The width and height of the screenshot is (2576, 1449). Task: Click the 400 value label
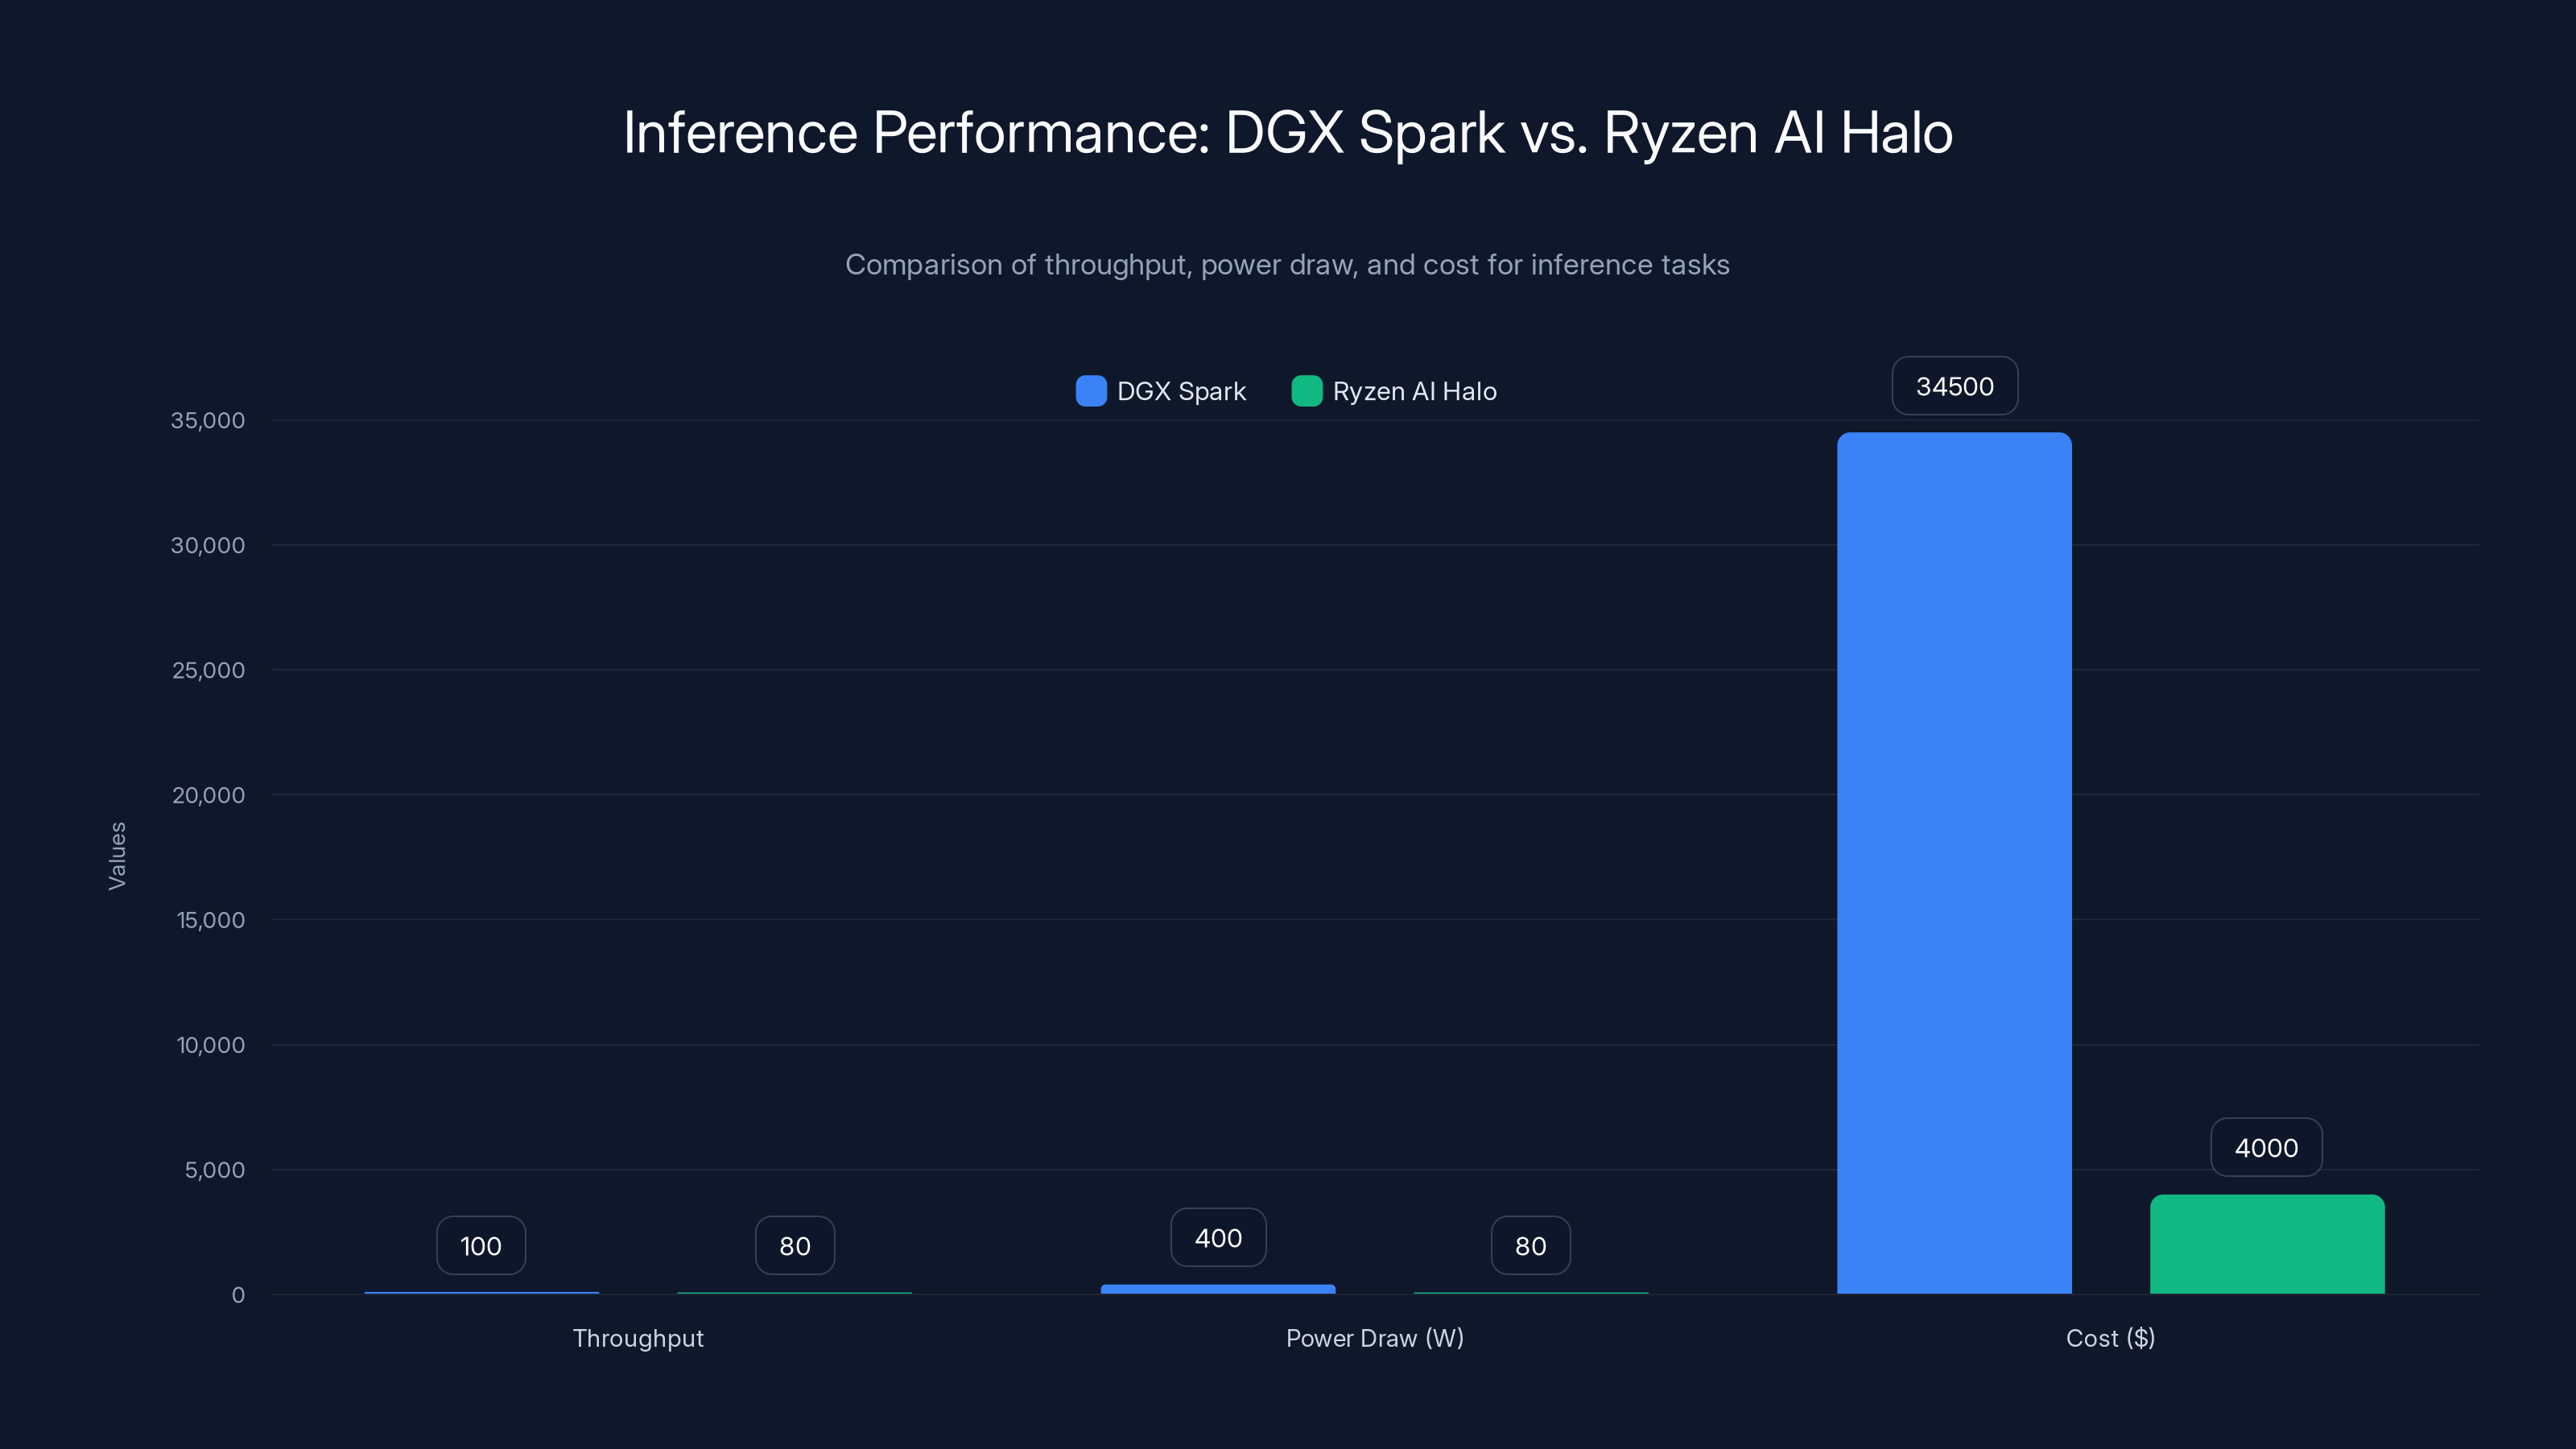click(x=1217, y=1237)
